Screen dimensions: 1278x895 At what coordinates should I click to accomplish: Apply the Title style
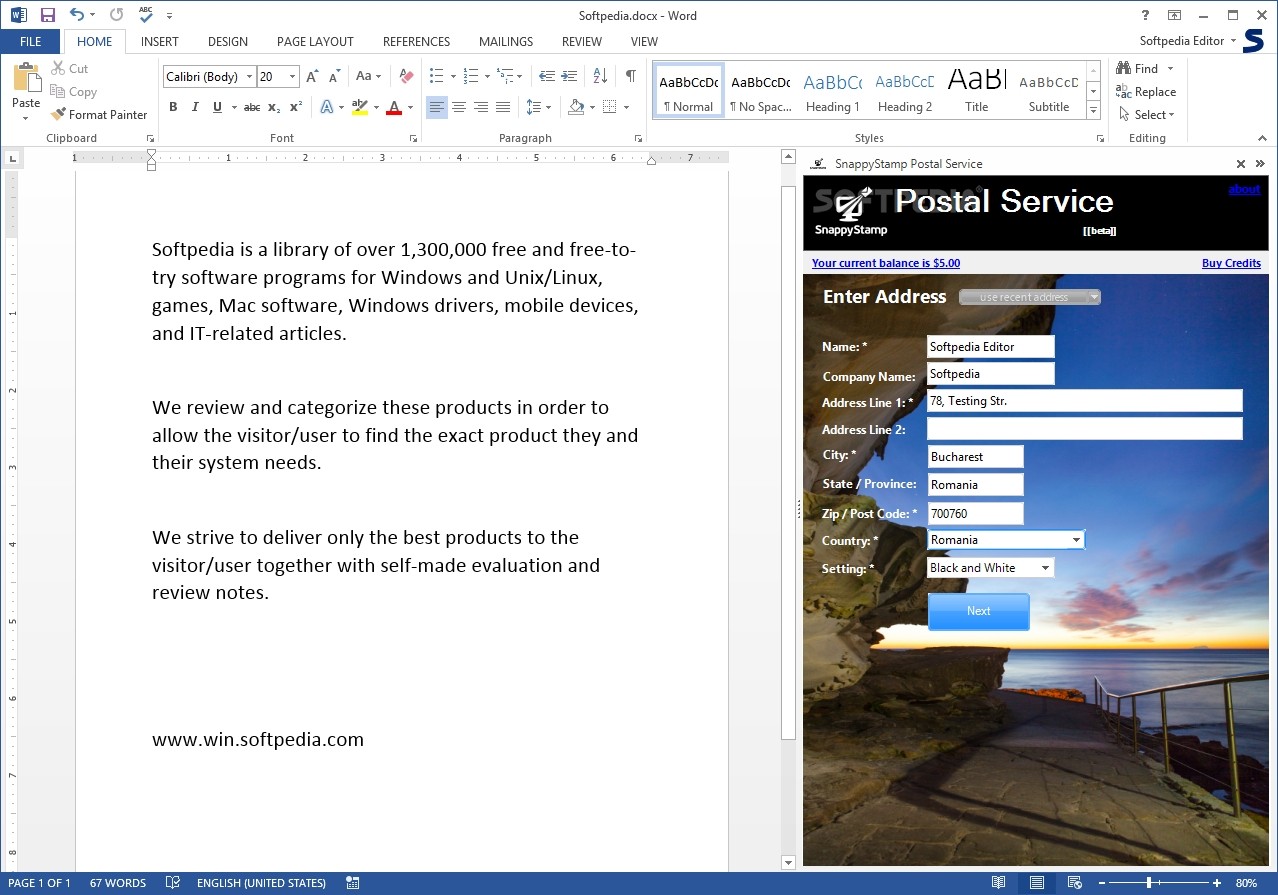(x=977, y=92)
